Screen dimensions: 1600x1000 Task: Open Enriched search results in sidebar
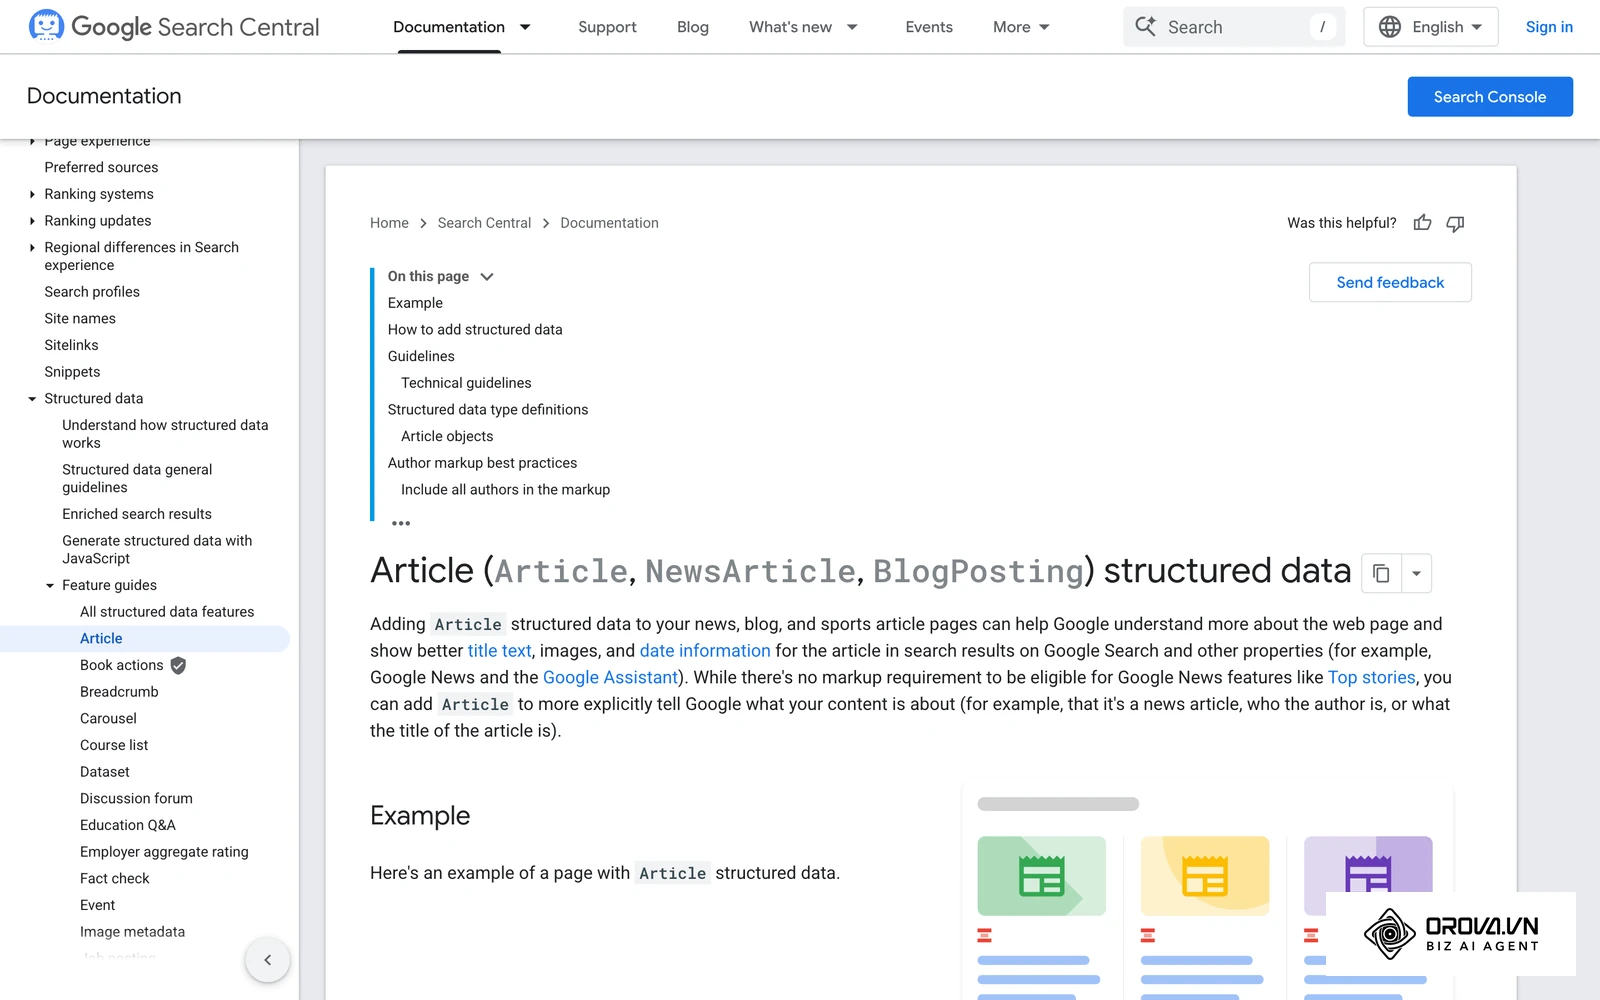pyautogui.click(x=137, y=514)
